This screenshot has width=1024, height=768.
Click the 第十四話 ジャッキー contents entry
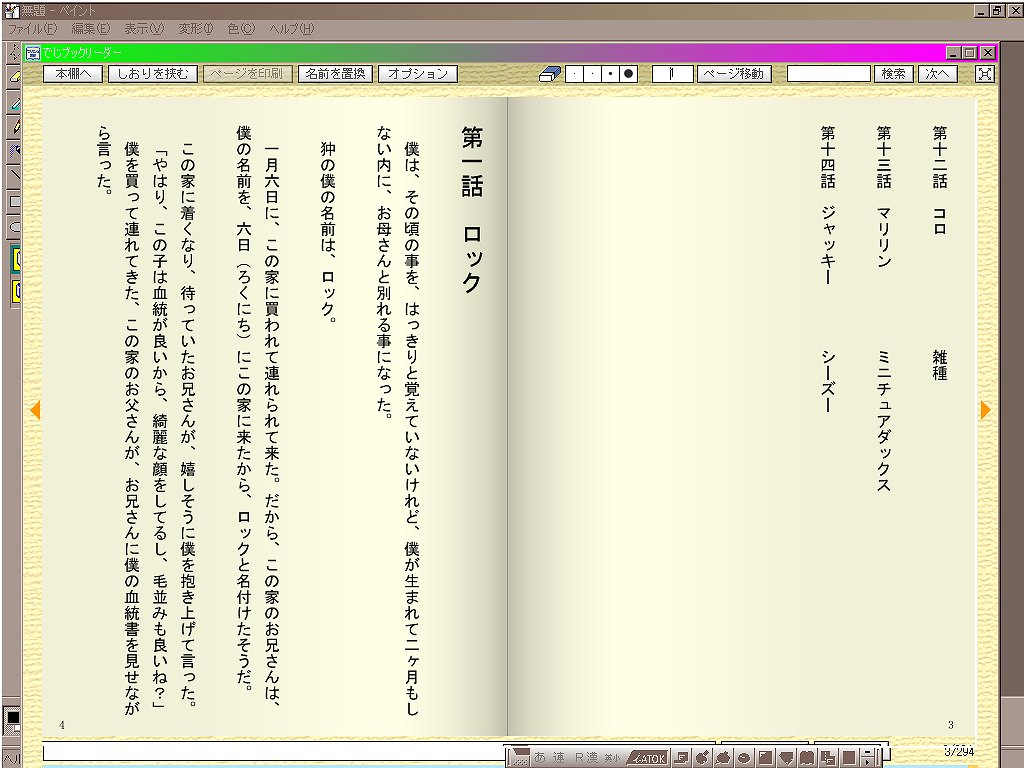point(828,204)
